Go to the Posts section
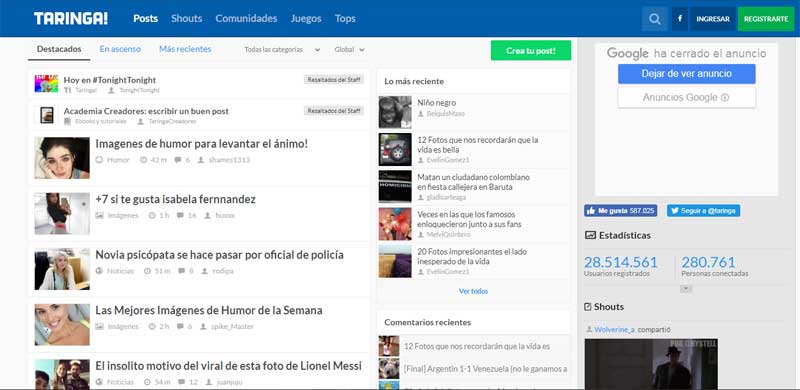 [145, 19]
